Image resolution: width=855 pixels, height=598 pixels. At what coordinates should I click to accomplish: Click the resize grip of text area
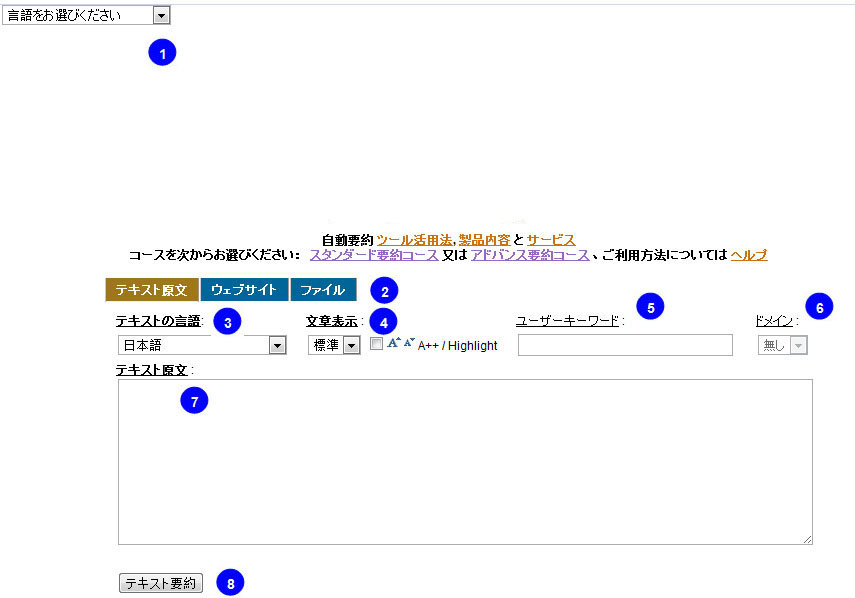[808, 539]
